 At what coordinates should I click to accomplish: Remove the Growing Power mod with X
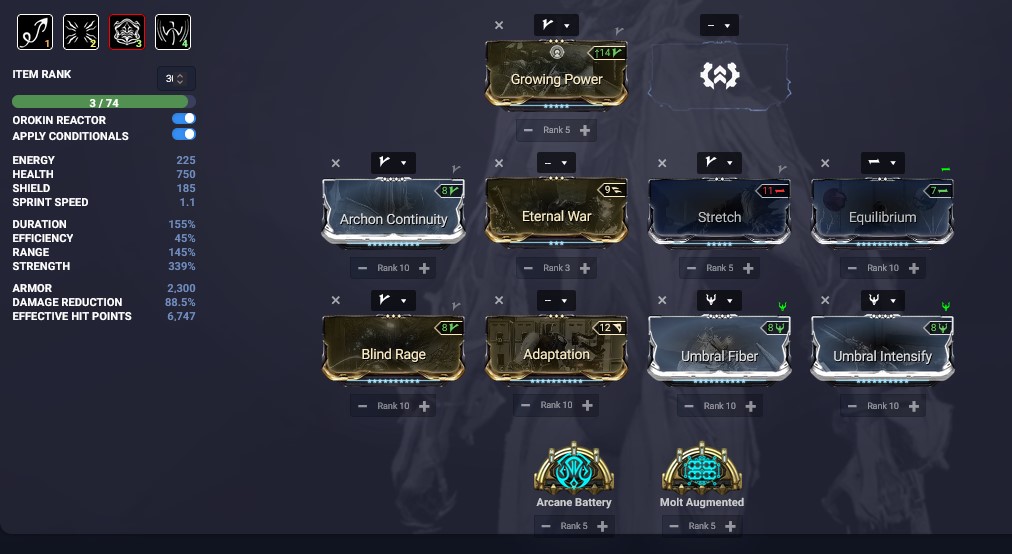coord(499,25)
